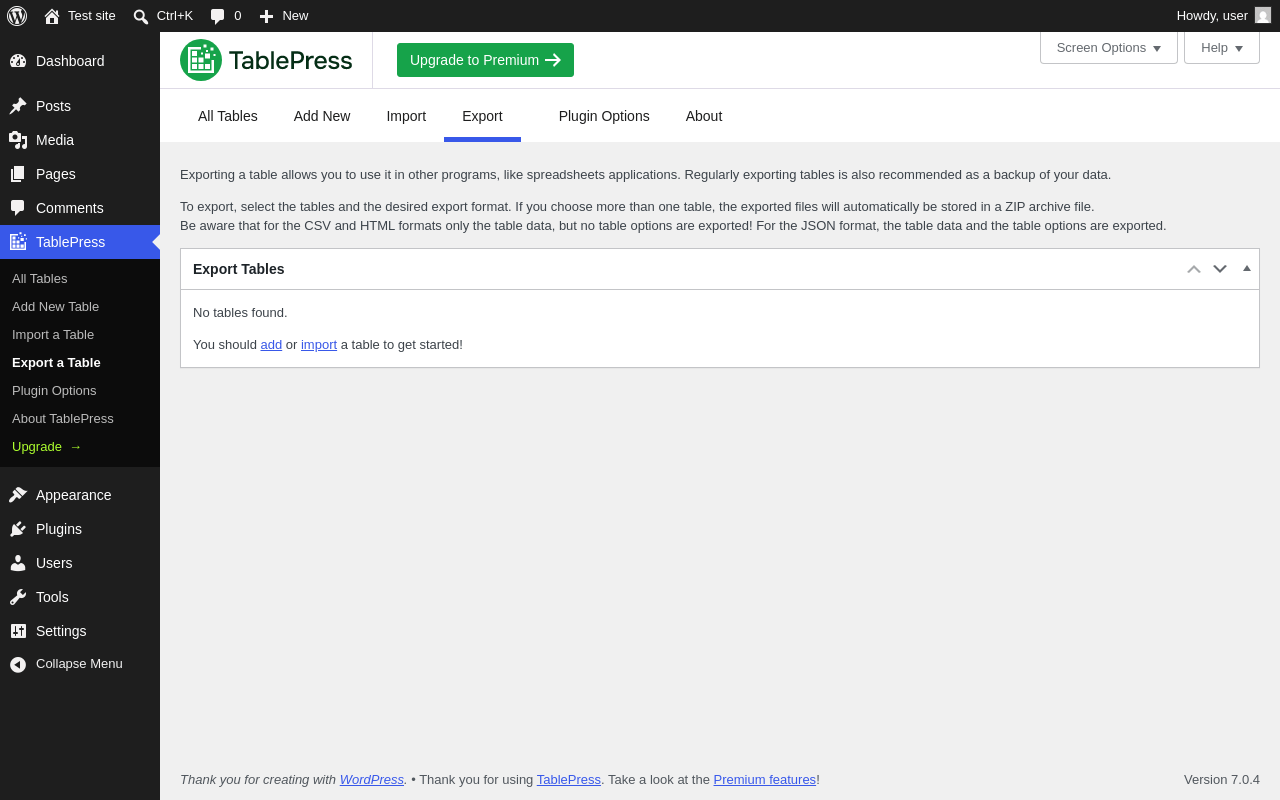Open All Tables in sidebar submenu
This screenshot has height=800, width=1280.
pos(80,278)
